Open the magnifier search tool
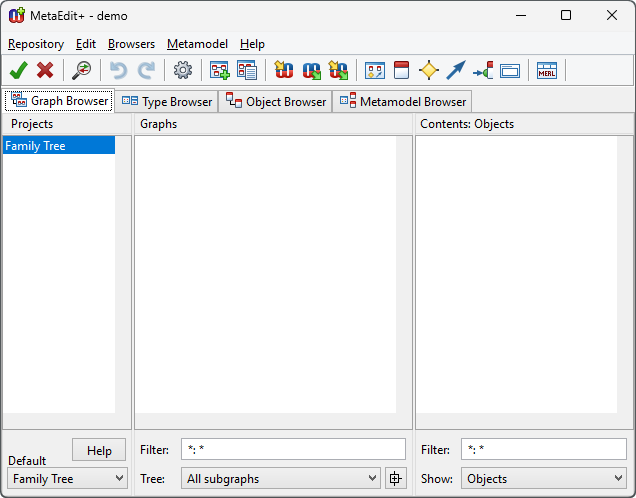The height and width of the screenshot is (498, 636). 82,71
